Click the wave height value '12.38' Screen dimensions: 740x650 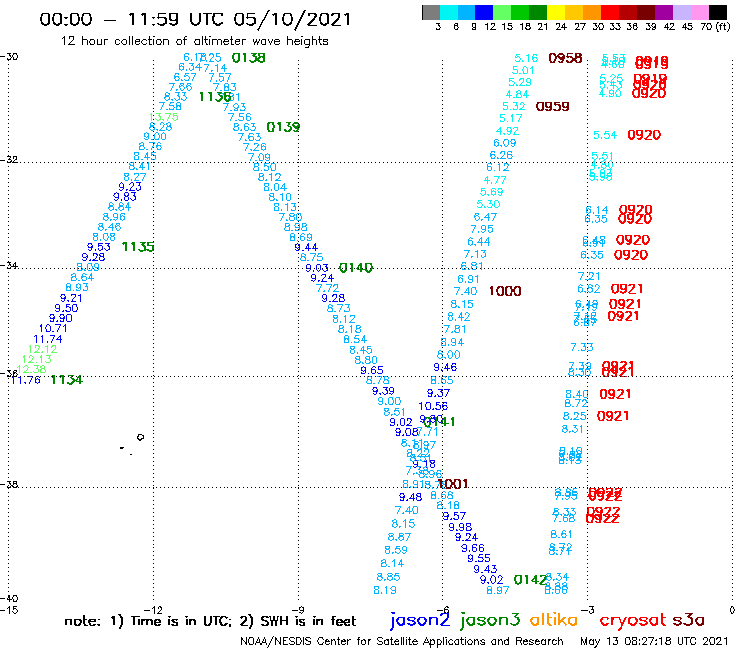click(31, 369)
